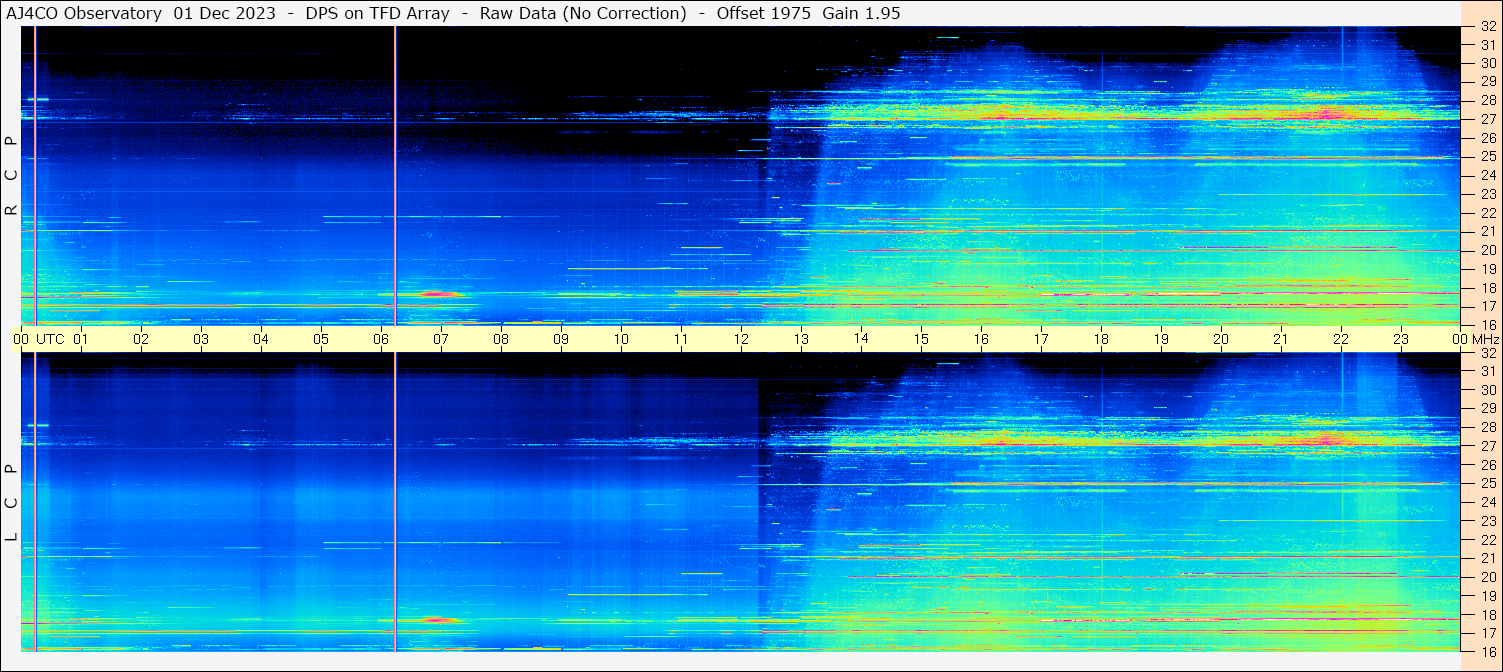Choose the 08 hour tick label

coord(501,339)
